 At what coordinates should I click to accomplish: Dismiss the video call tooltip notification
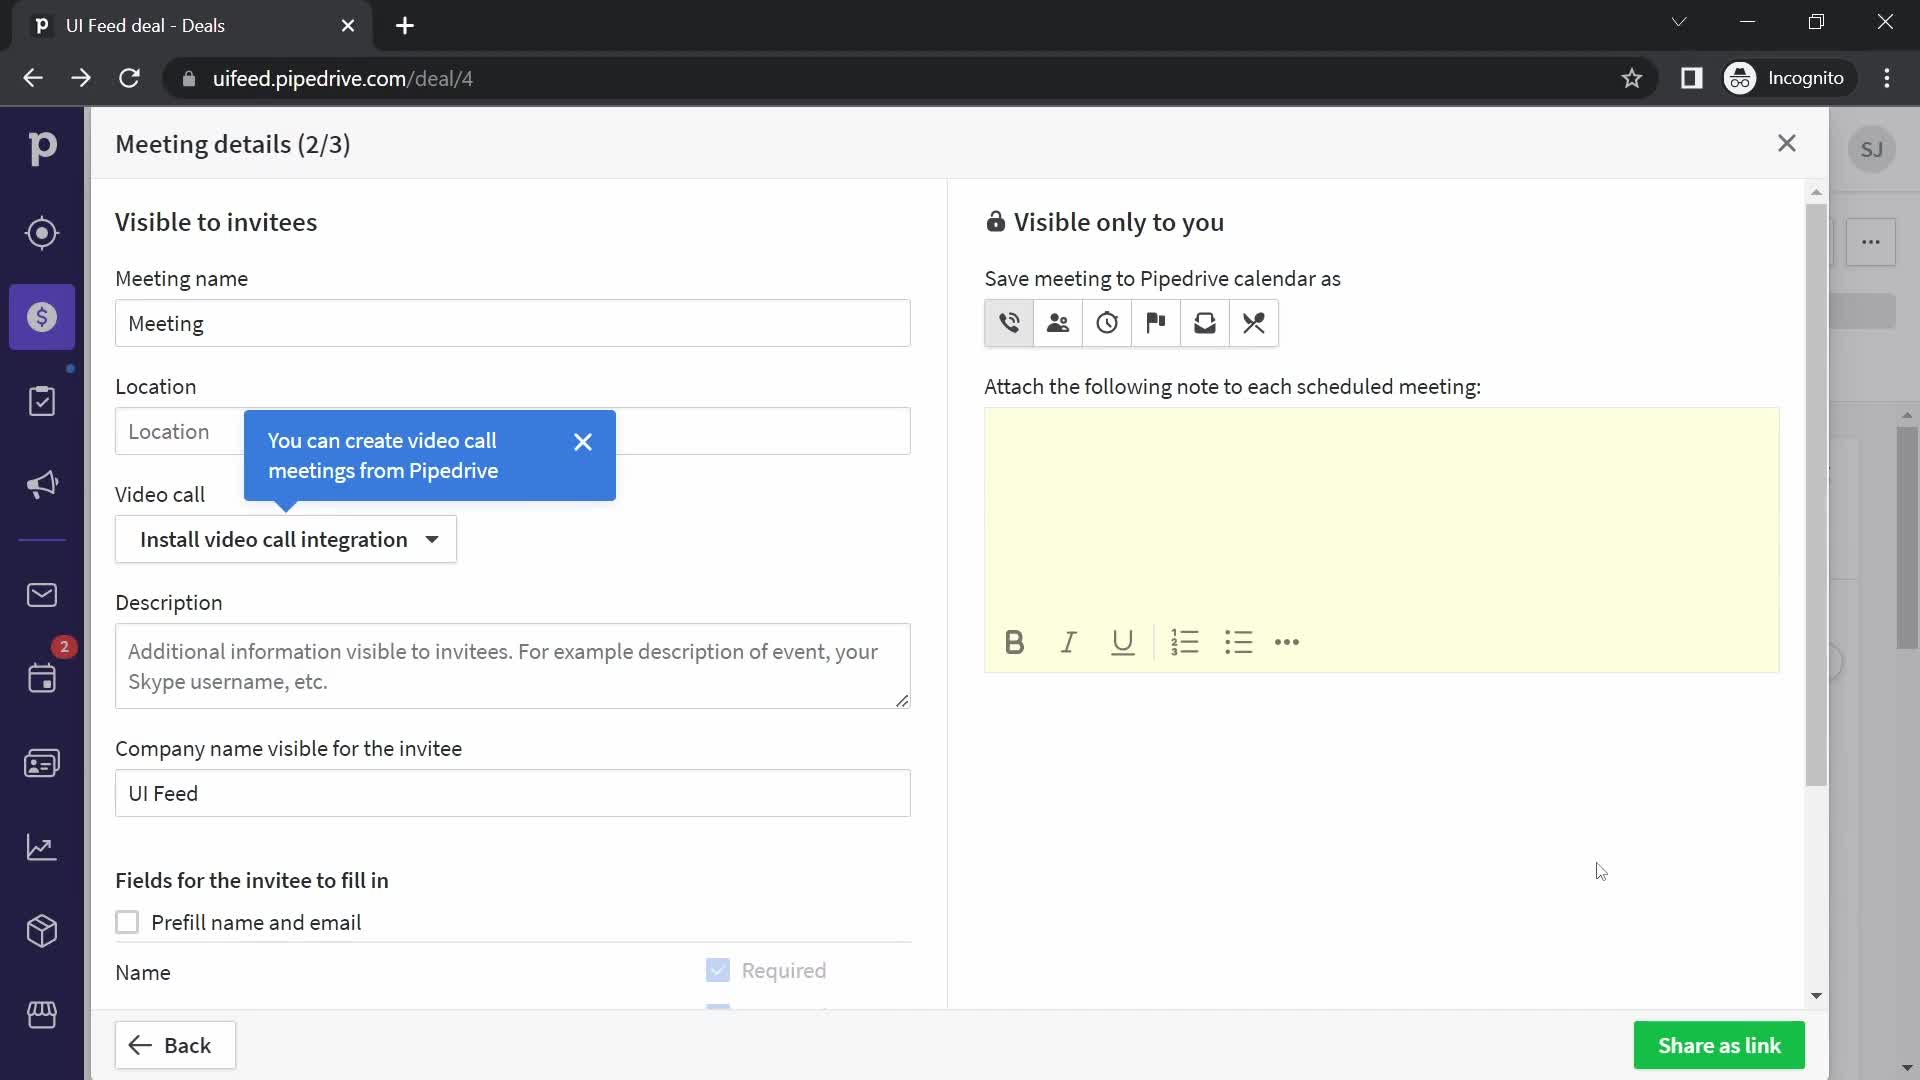583,442
